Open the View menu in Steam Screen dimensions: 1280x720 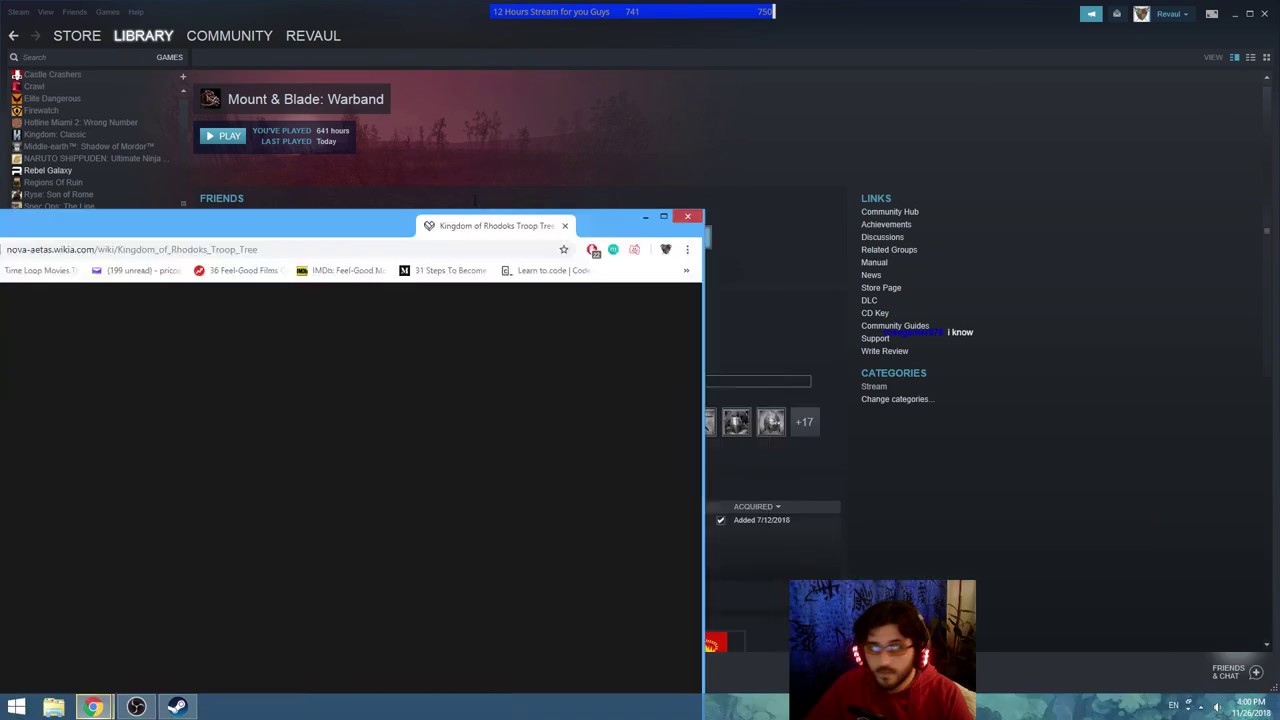(x=46, y=12)
